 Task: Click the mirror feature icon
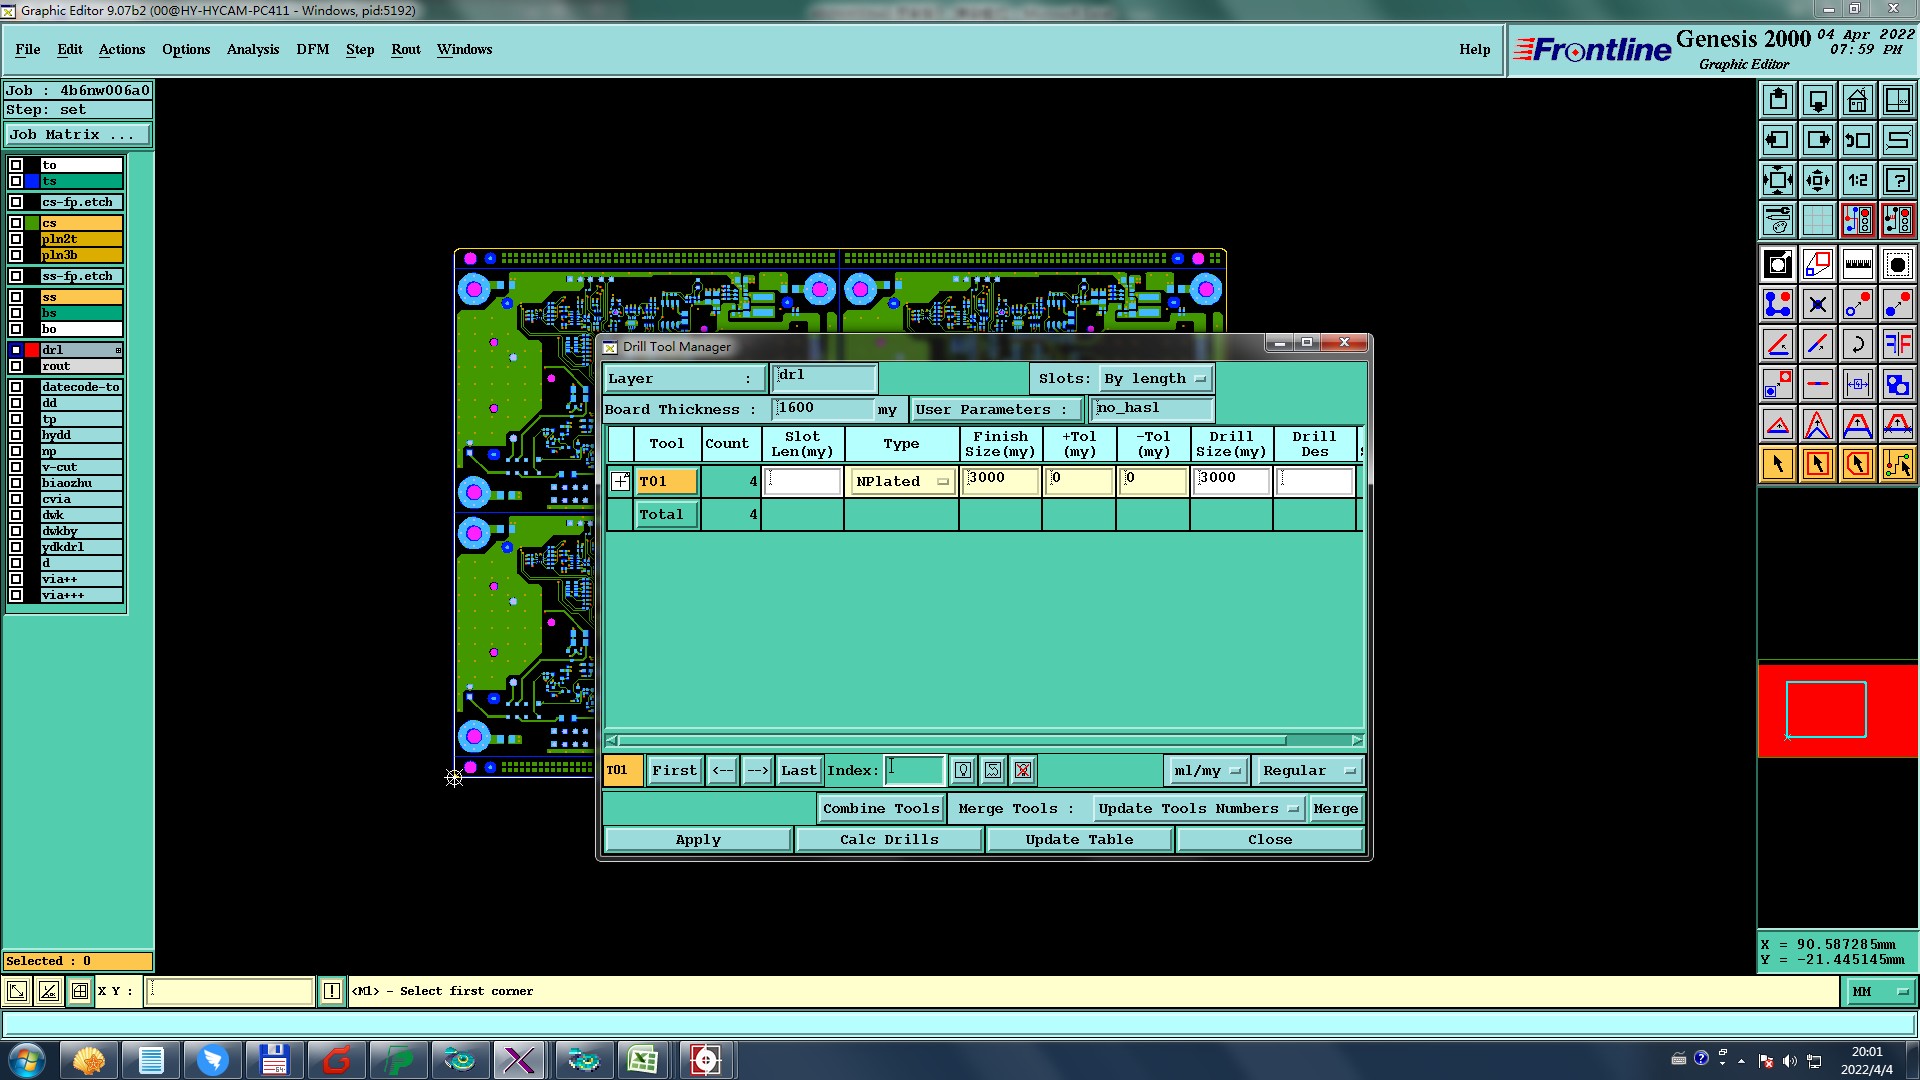click(x=1897, y=344)
